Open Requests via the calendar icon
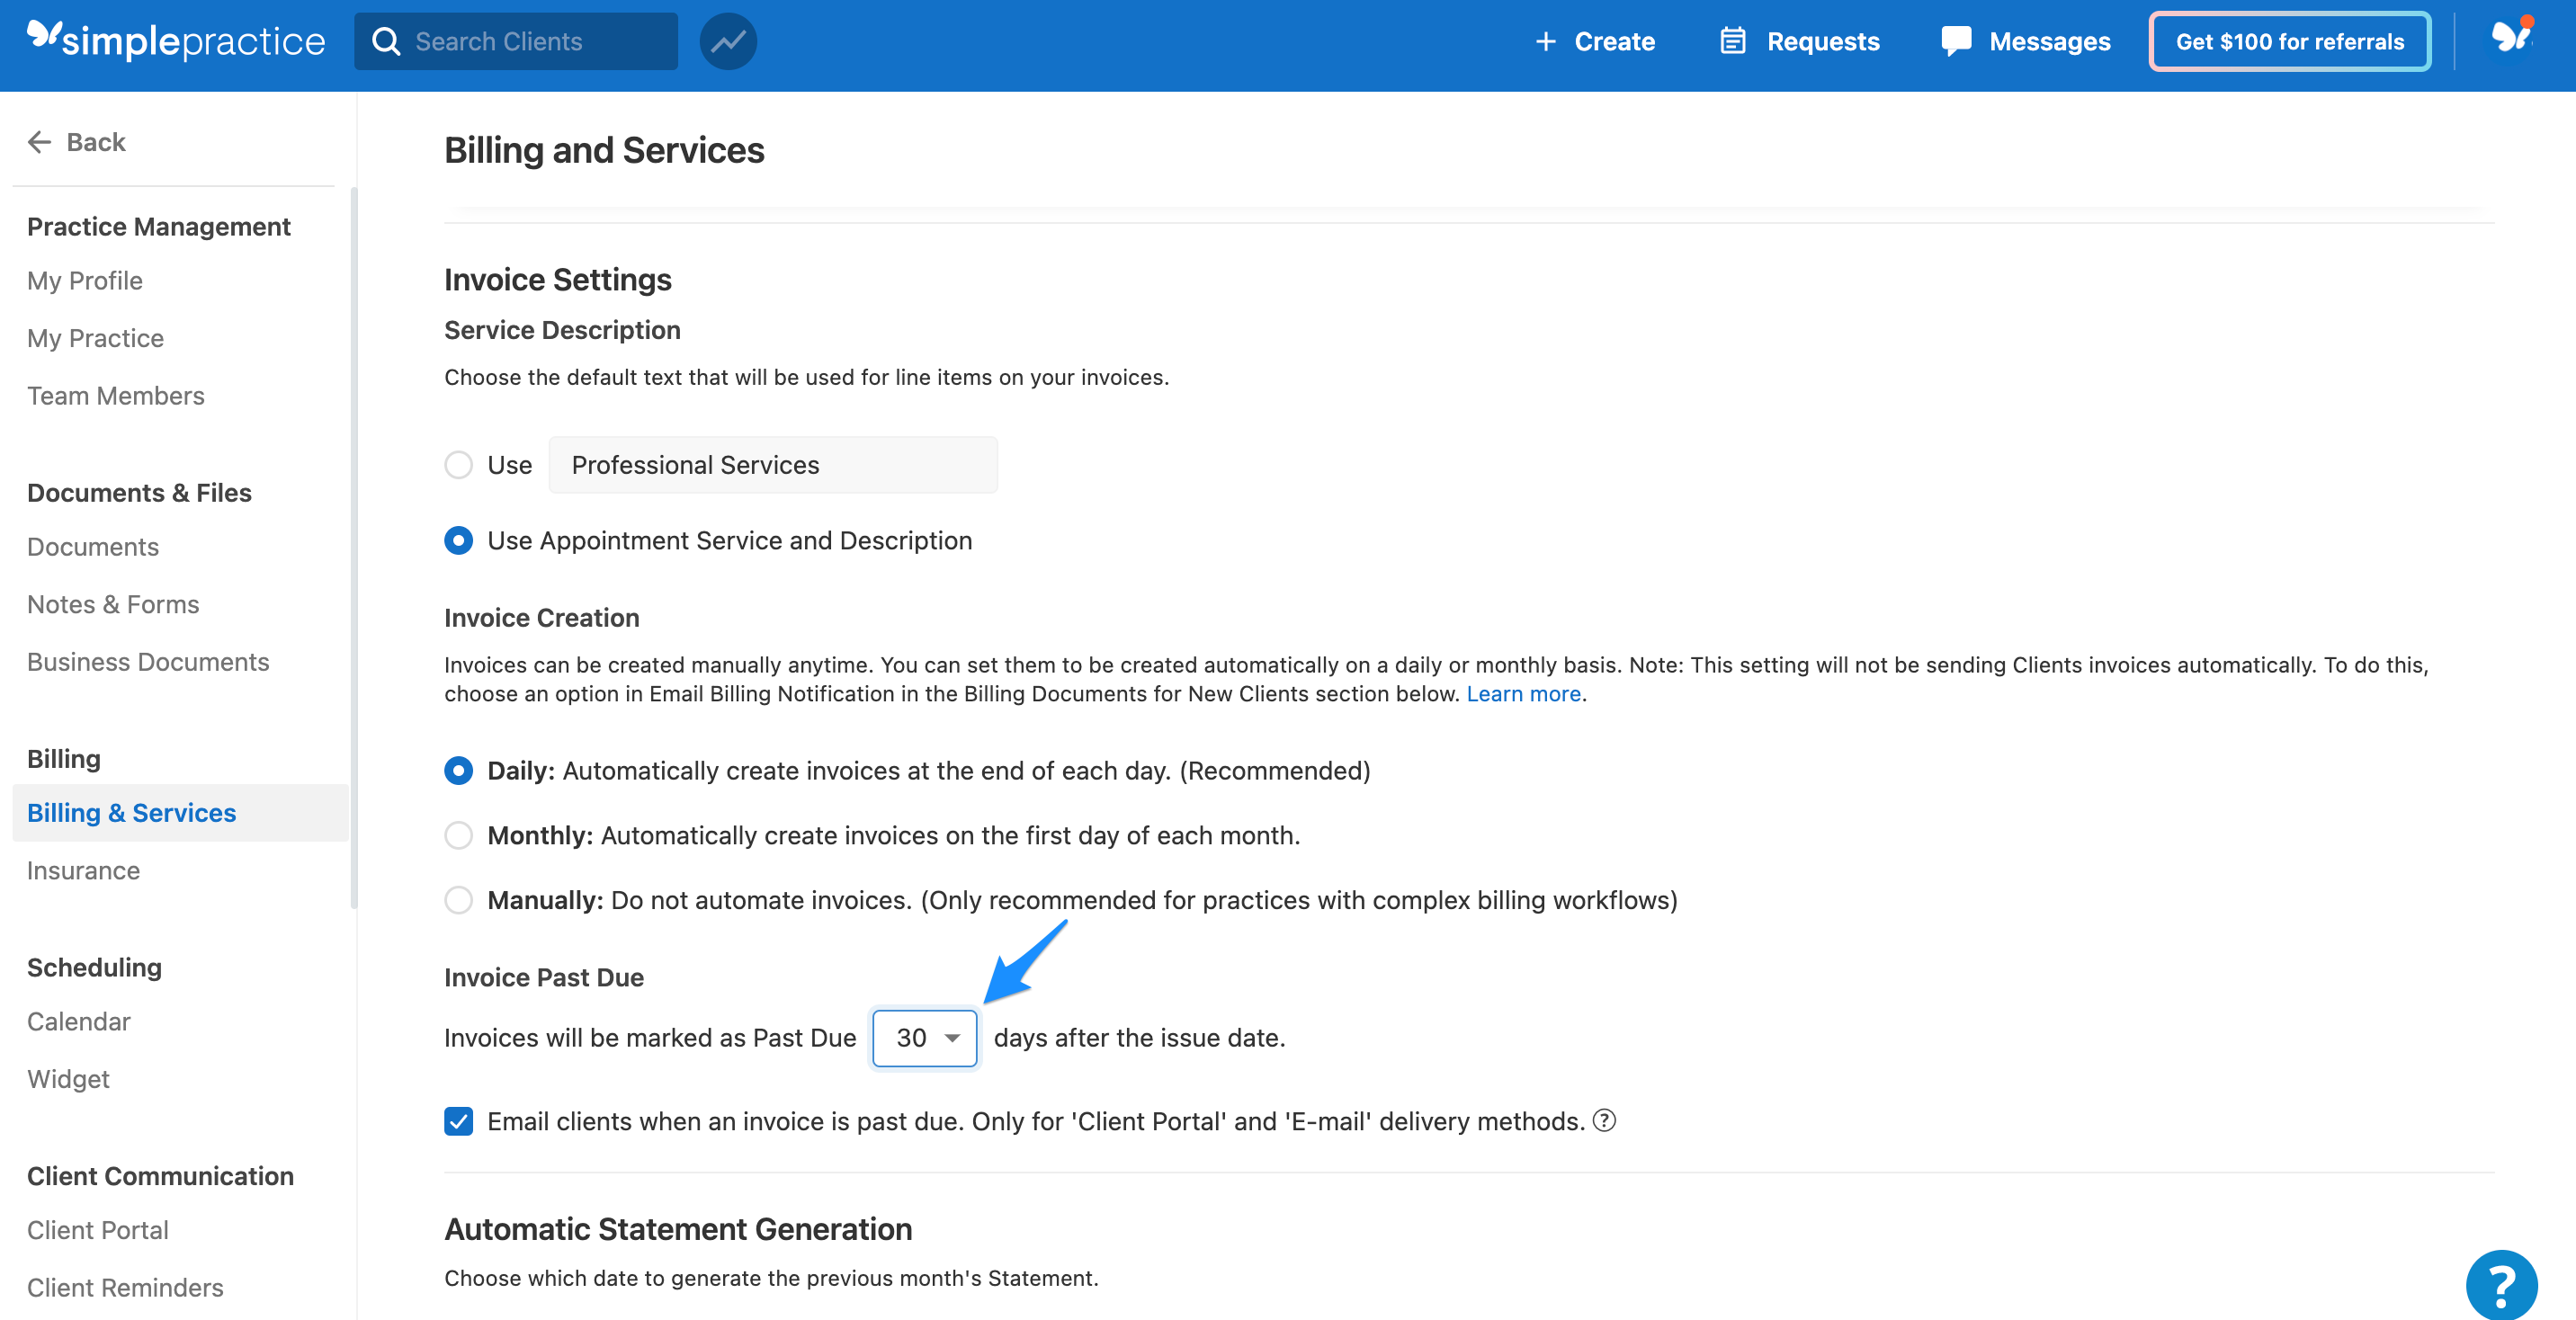 [1732, 41]
